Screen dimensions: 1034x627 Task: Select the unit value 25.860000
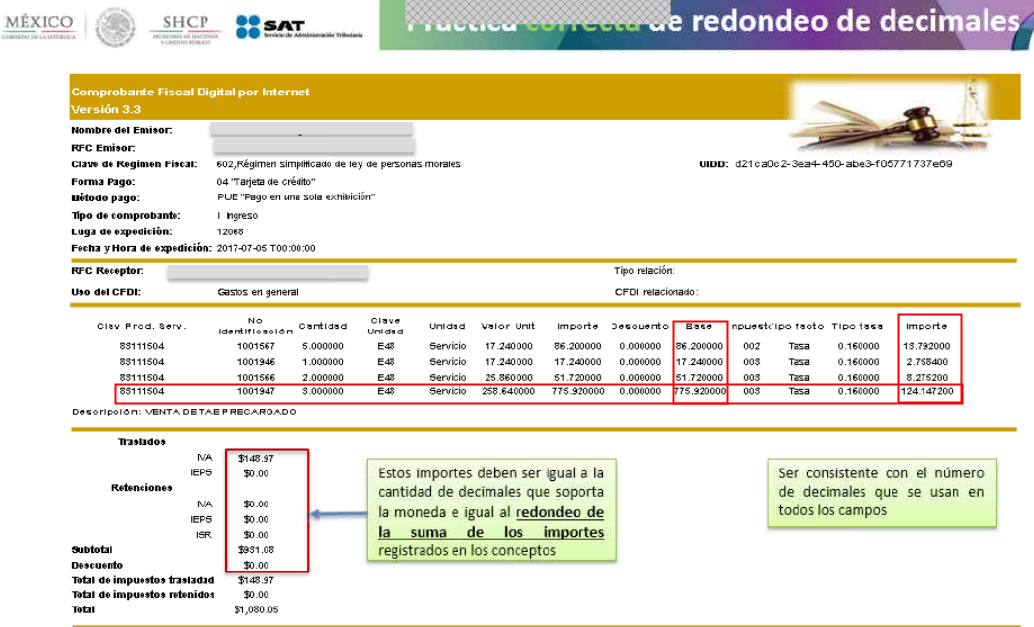point(509,378)
